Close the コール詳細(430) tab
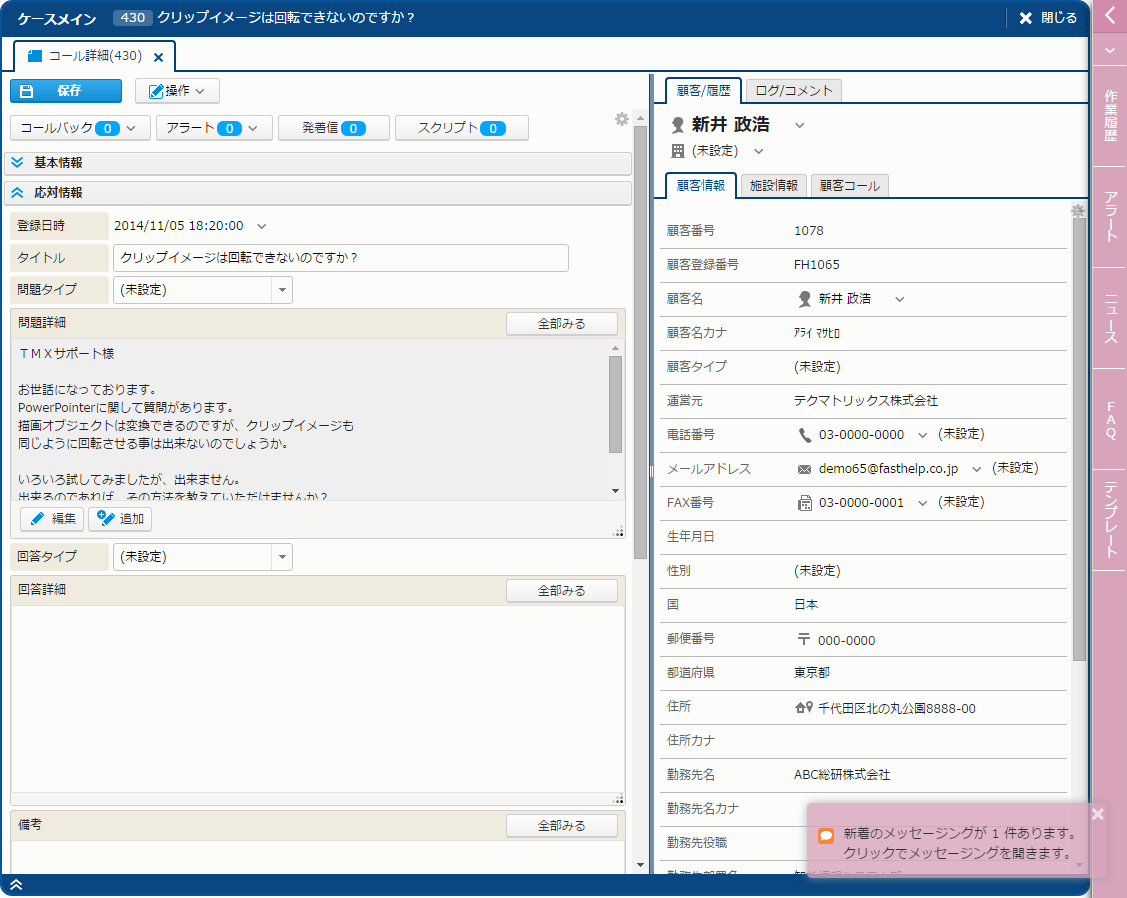1127x898 pixels. click(x=158, y=57)
